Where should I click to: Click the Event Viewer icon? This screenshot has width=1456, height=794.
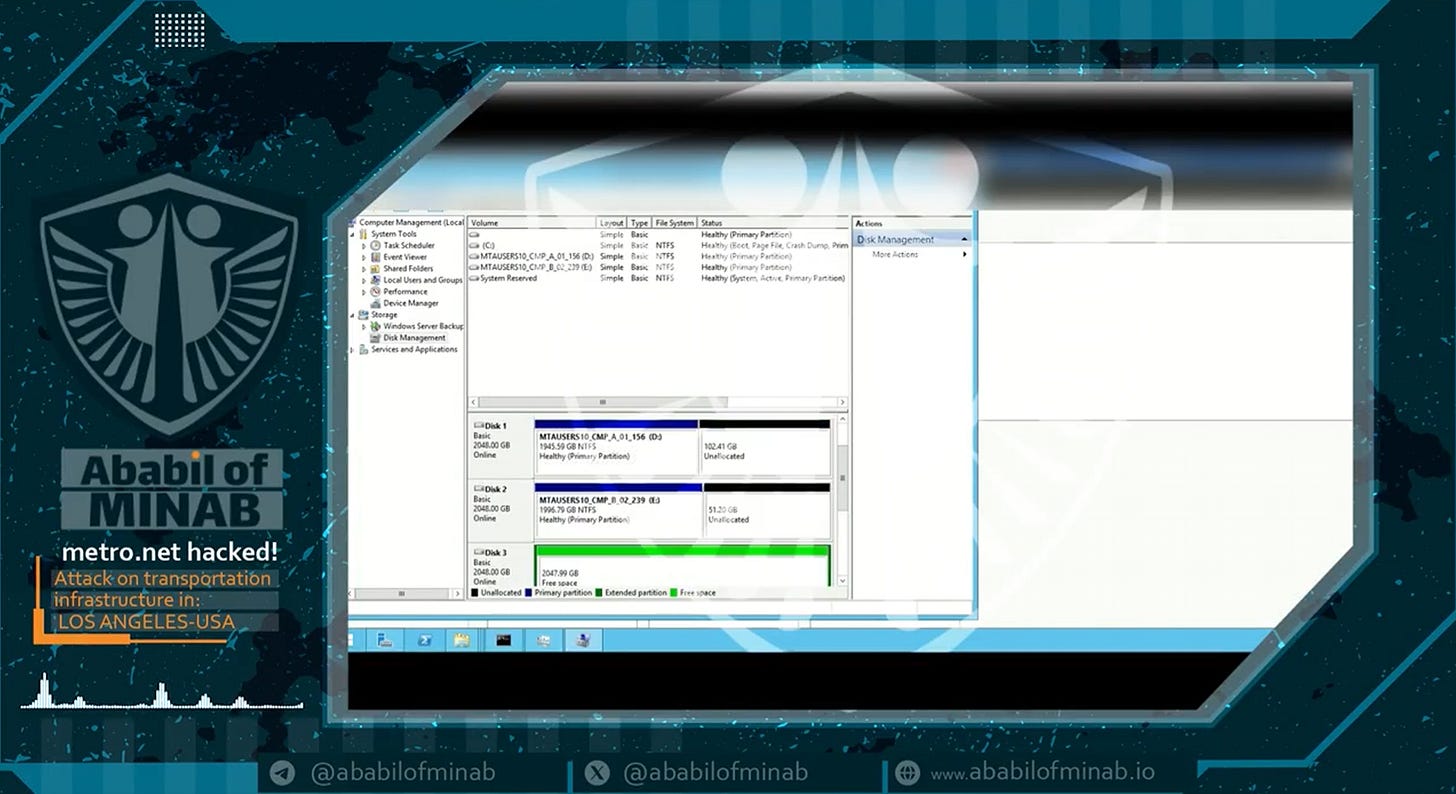(376, 257)
